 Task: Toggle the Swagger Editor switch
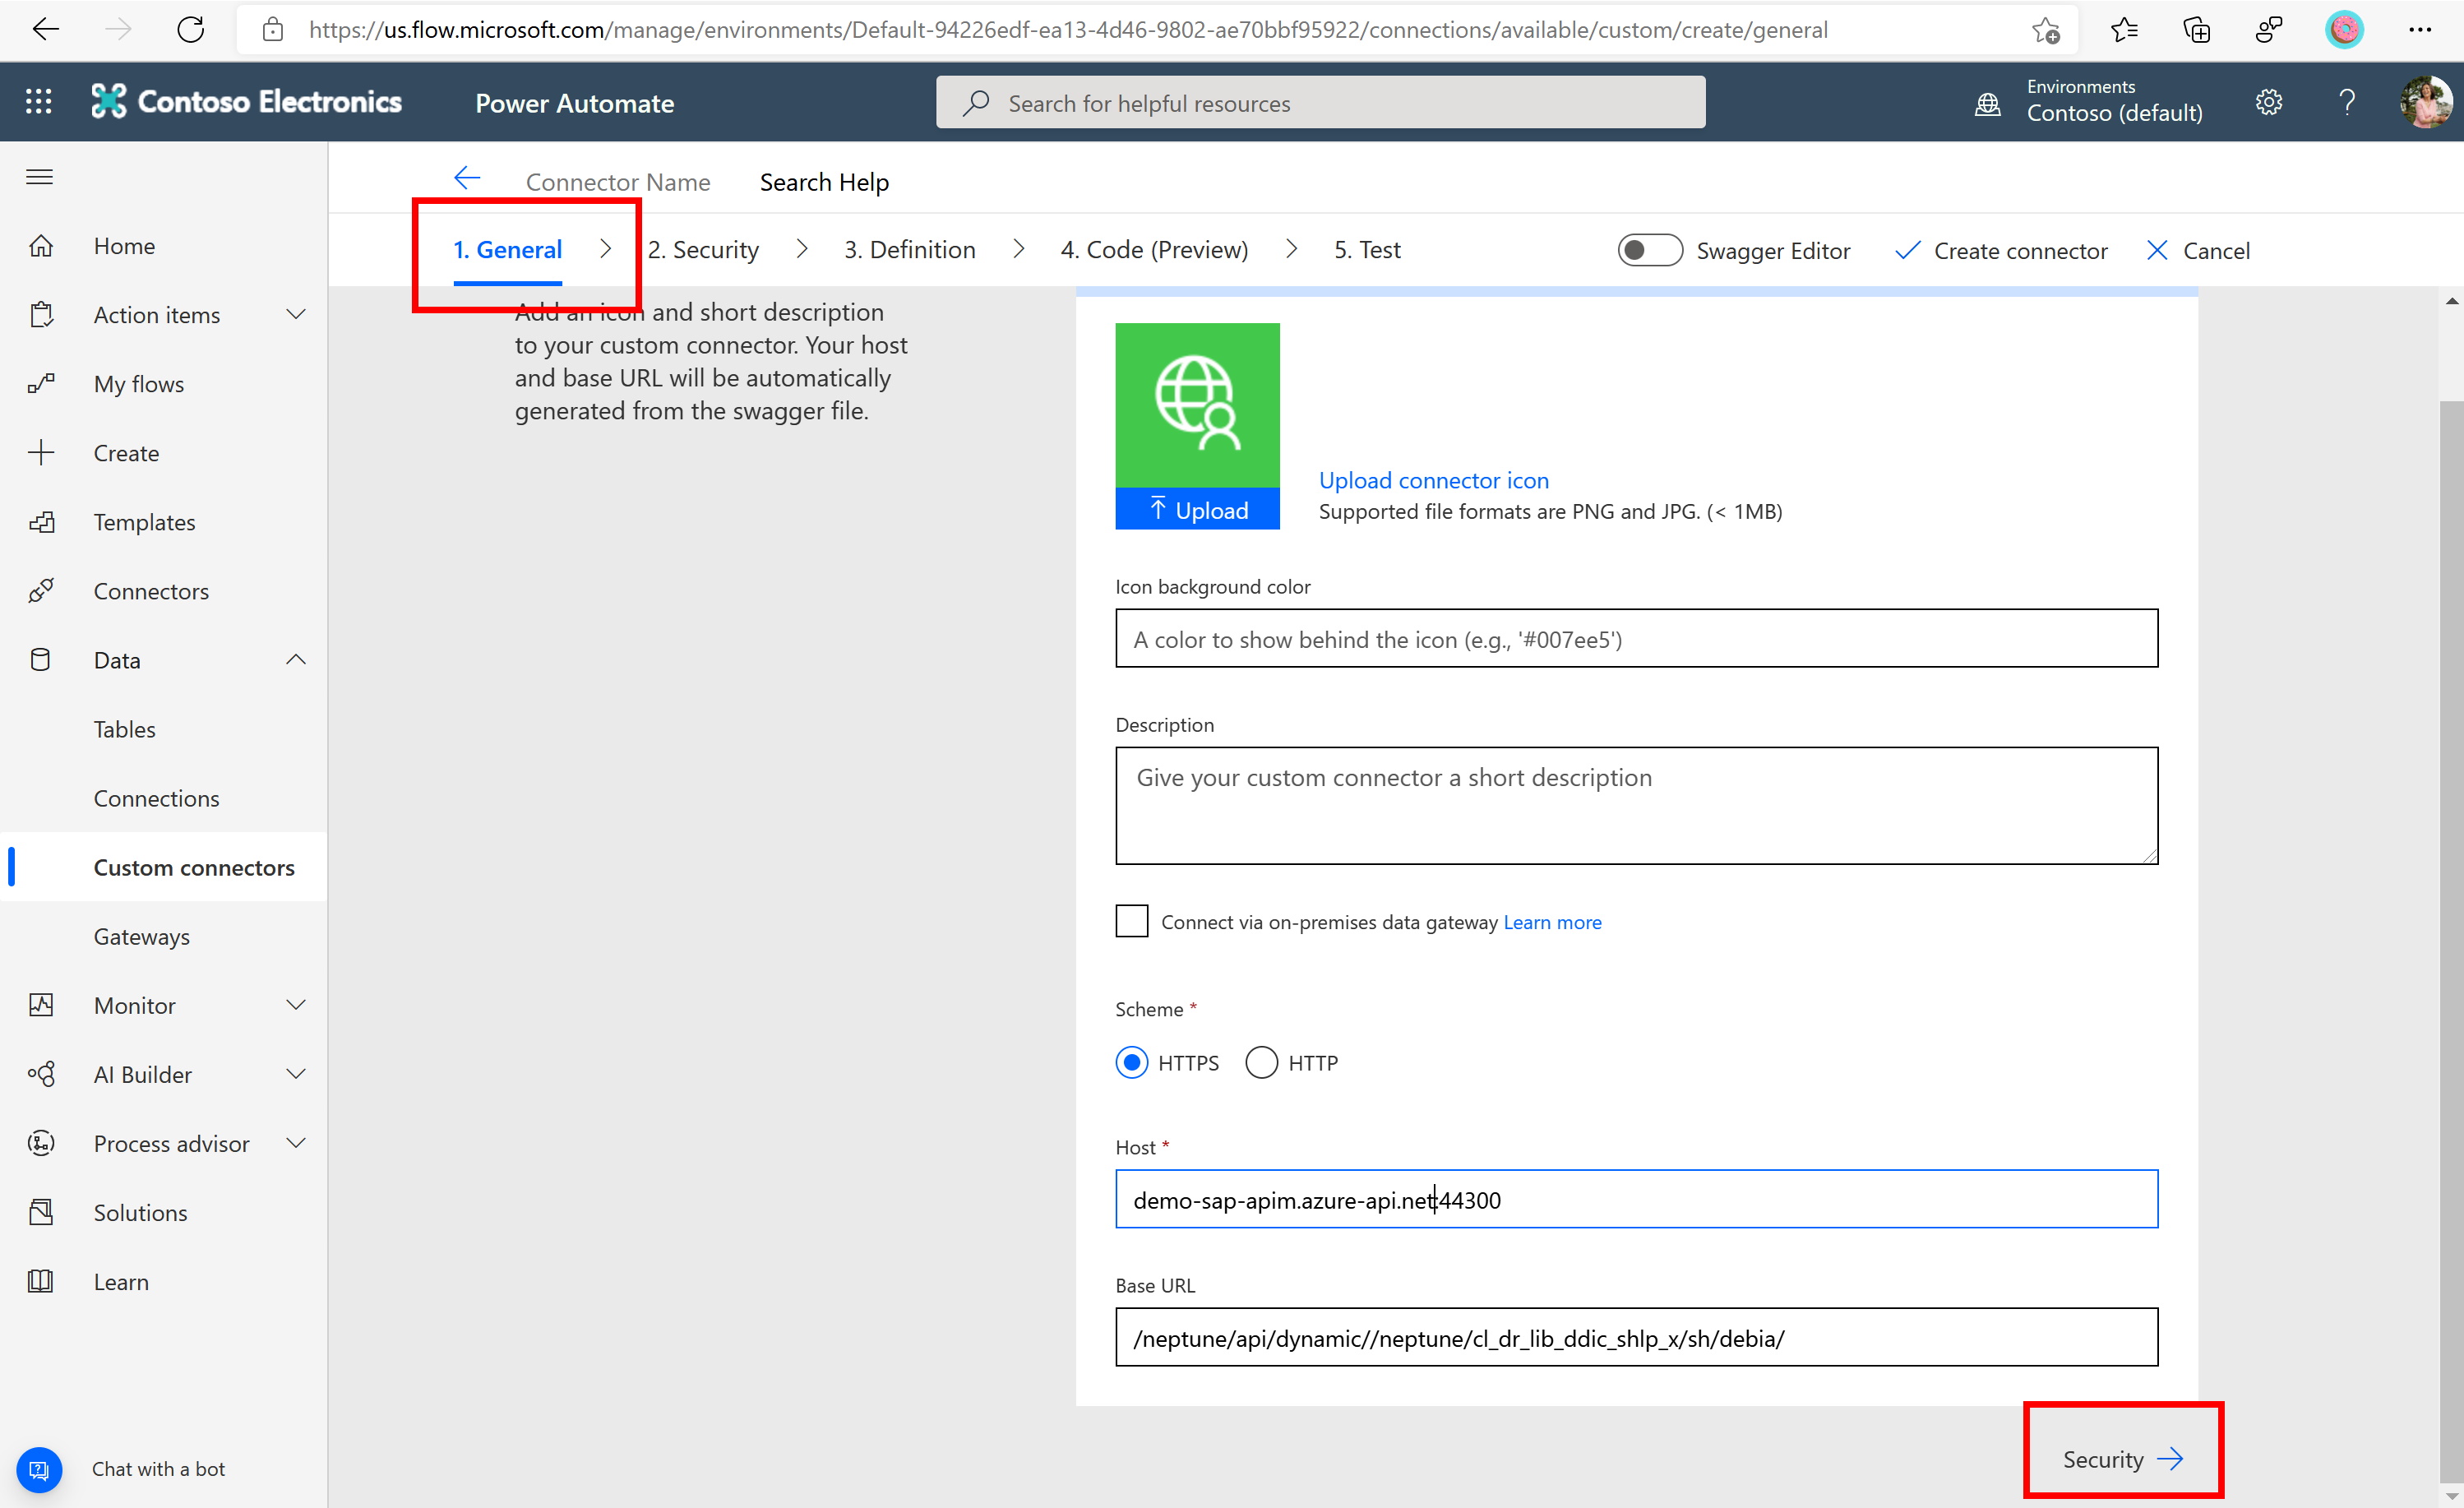pyautogui.click(x=1646, y=250)
